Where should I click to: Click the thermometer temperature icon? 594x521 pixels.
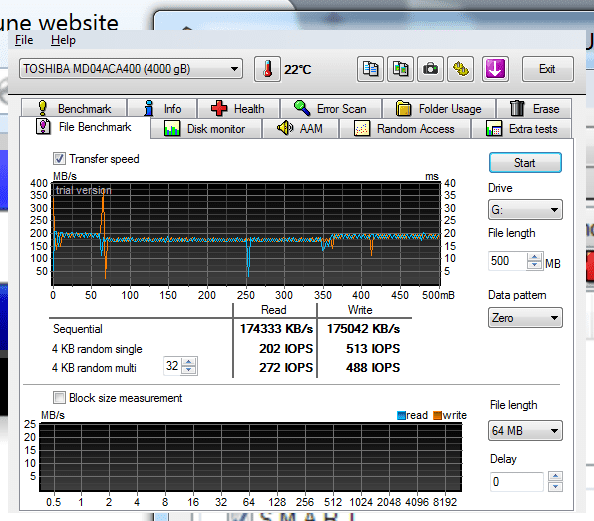(x=267, y=69)
